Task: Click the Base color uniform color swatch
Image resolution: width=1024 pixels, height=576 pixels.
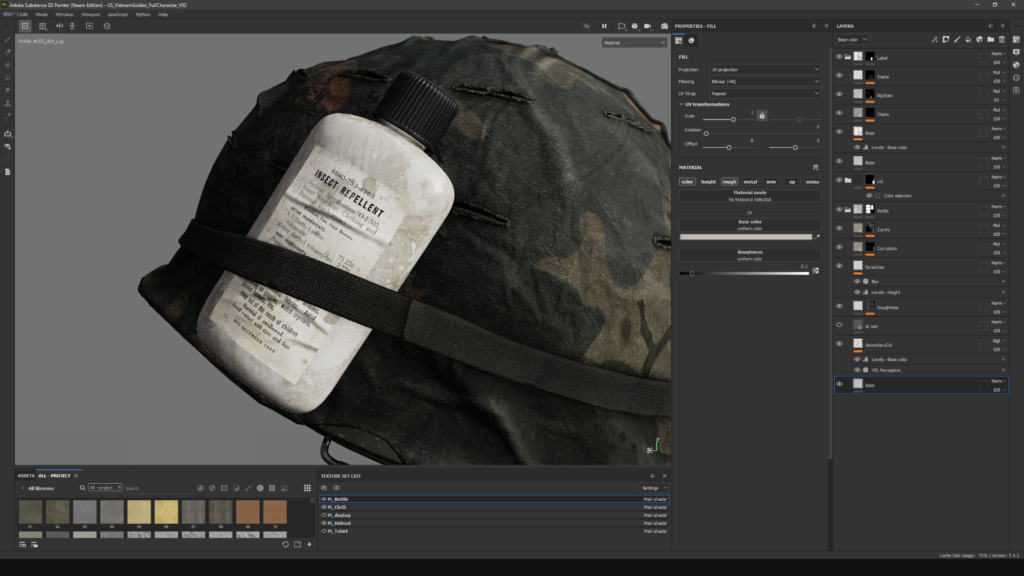Action: 745,237
